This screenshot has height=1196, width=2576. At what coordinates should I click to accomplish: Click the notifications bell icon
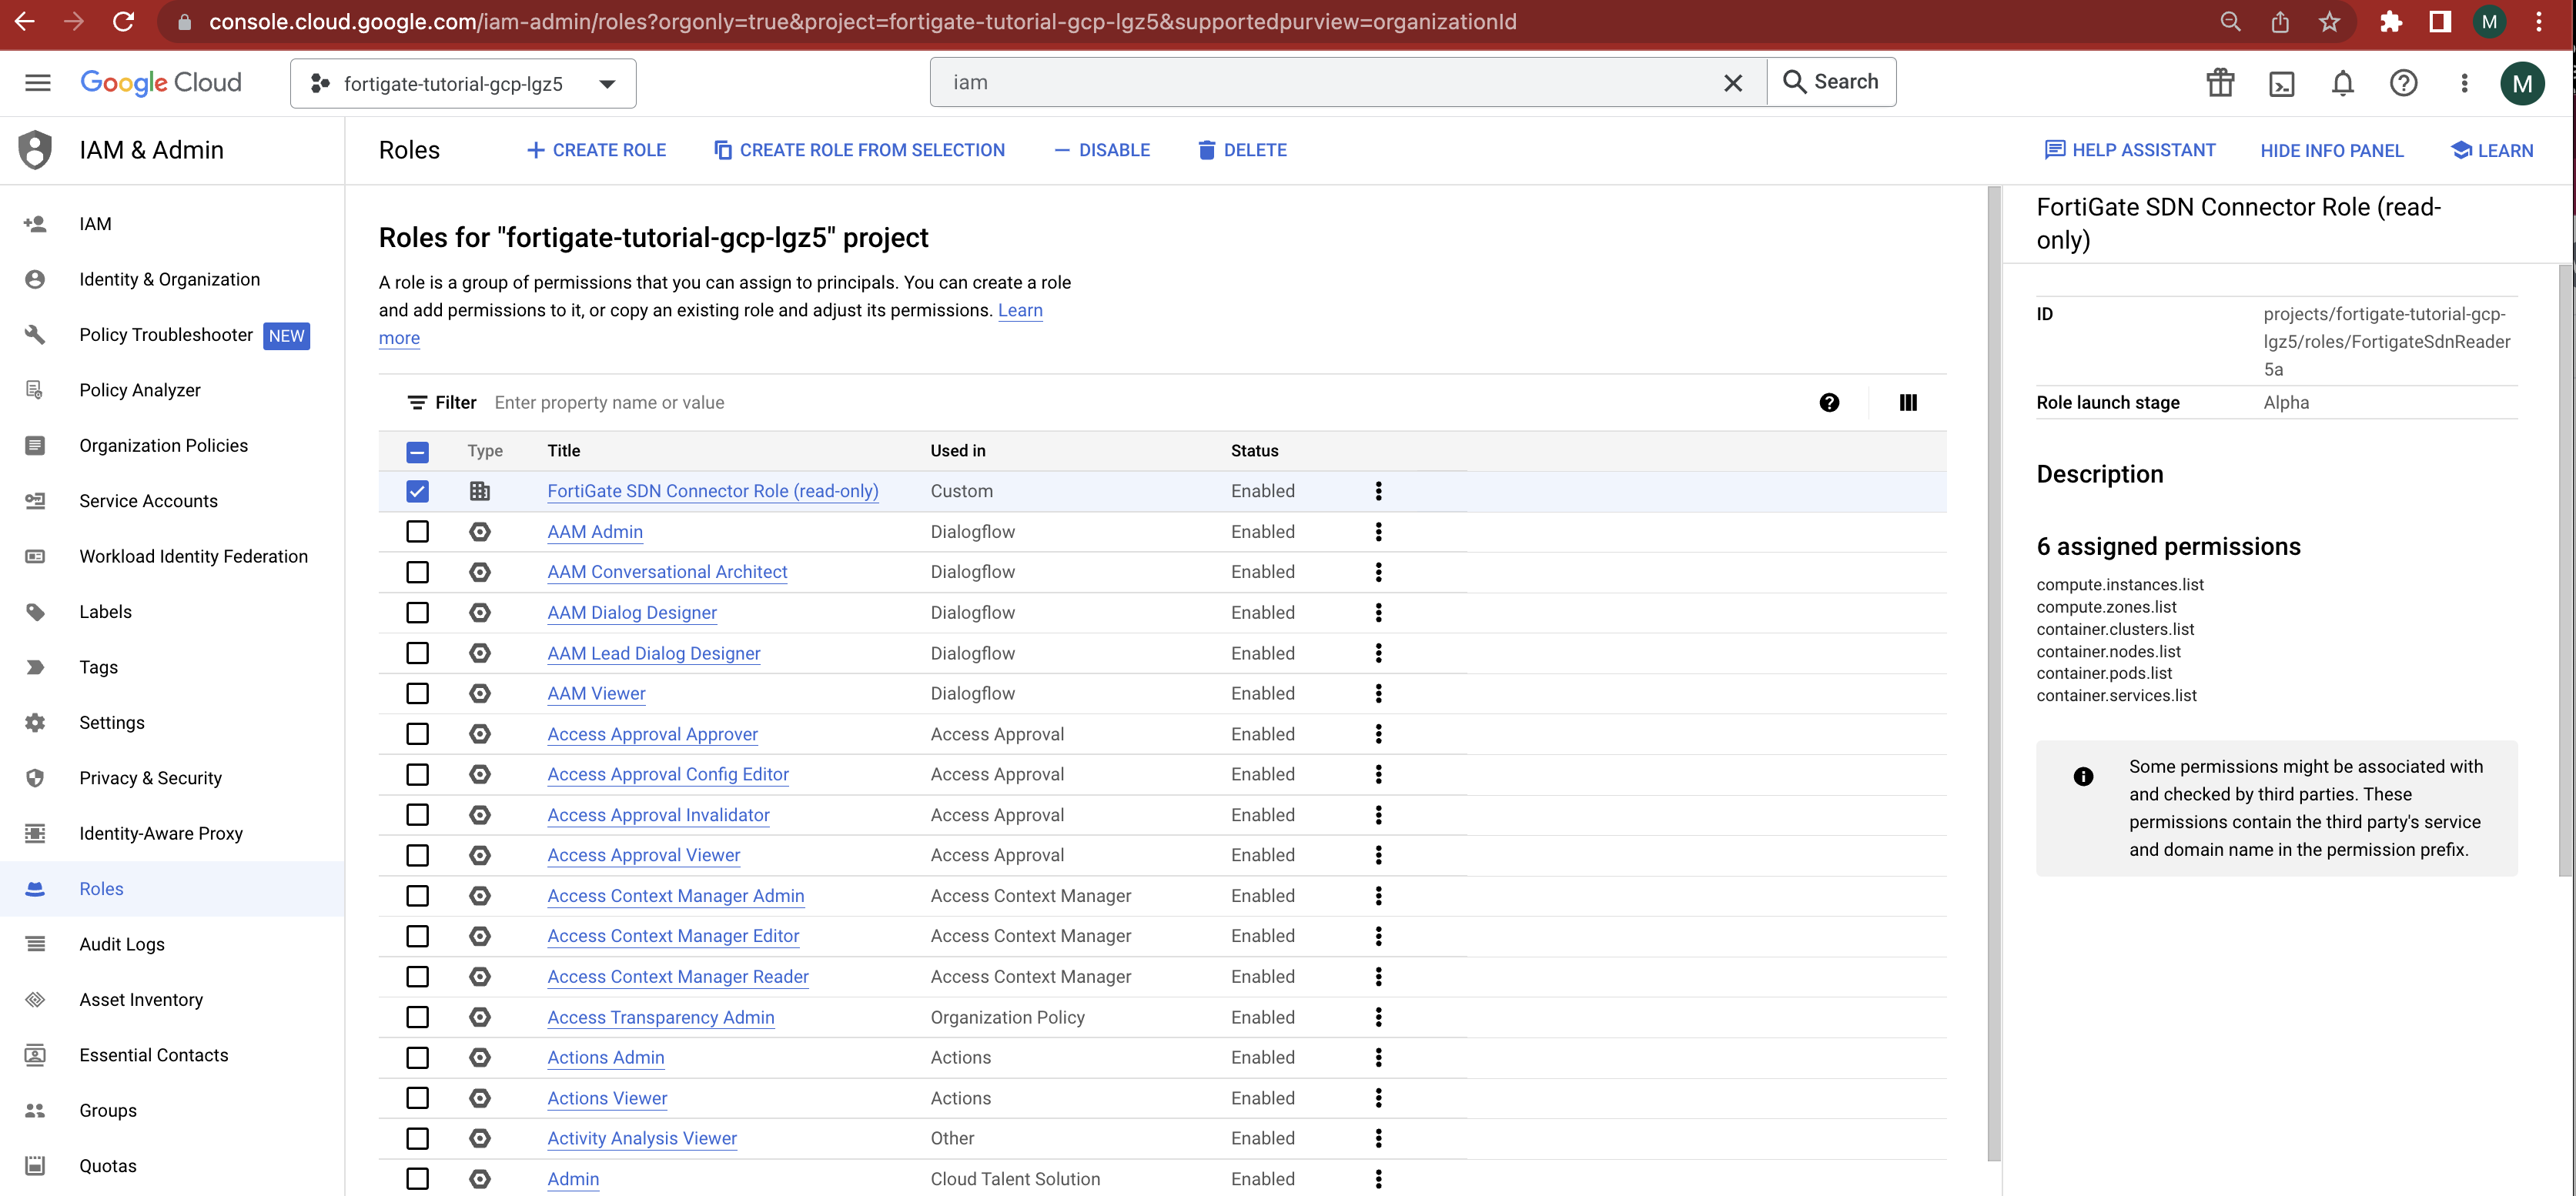tap(2342, 83)
